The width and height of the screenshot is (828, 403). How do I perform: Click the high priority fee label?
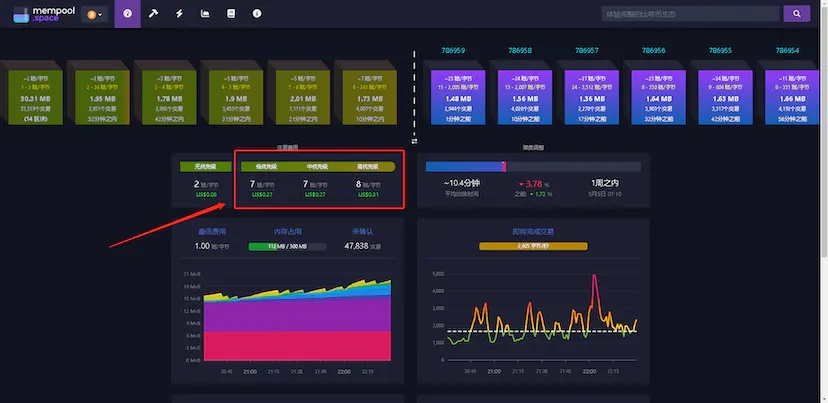(x=366, y=167)
